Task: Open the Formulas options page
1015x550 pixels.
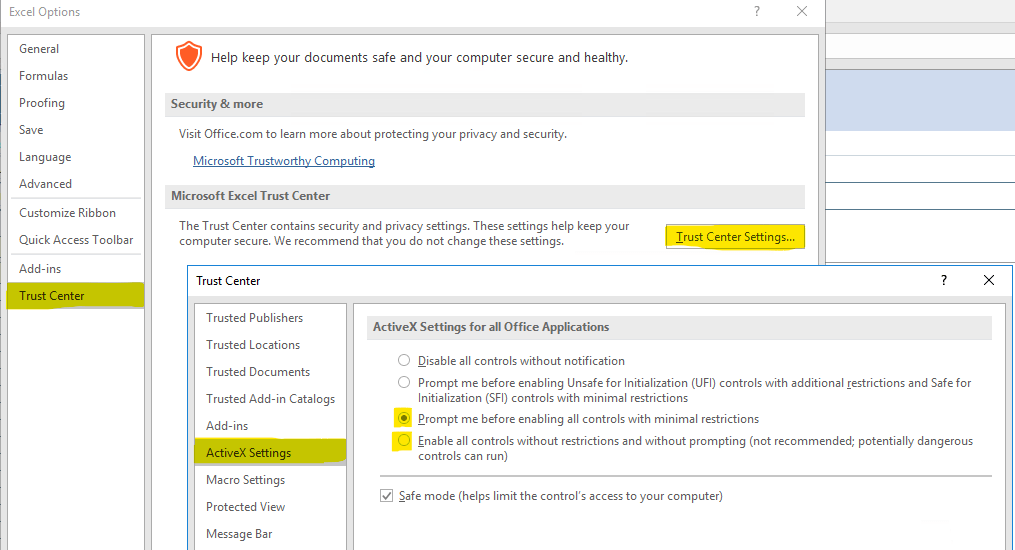Action: click(x=43, y=76)
